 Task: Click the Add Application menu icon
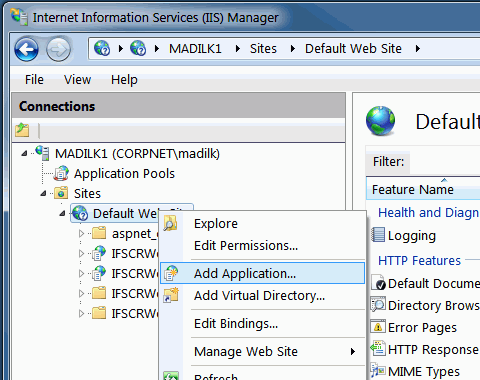point(171,273)
